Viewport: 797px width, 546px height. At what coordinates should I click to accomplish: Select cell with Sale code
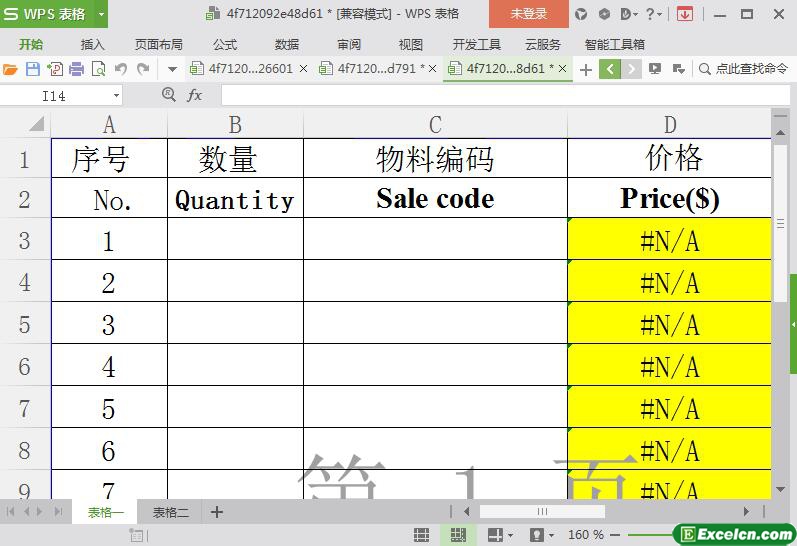[x=435, y=198]
